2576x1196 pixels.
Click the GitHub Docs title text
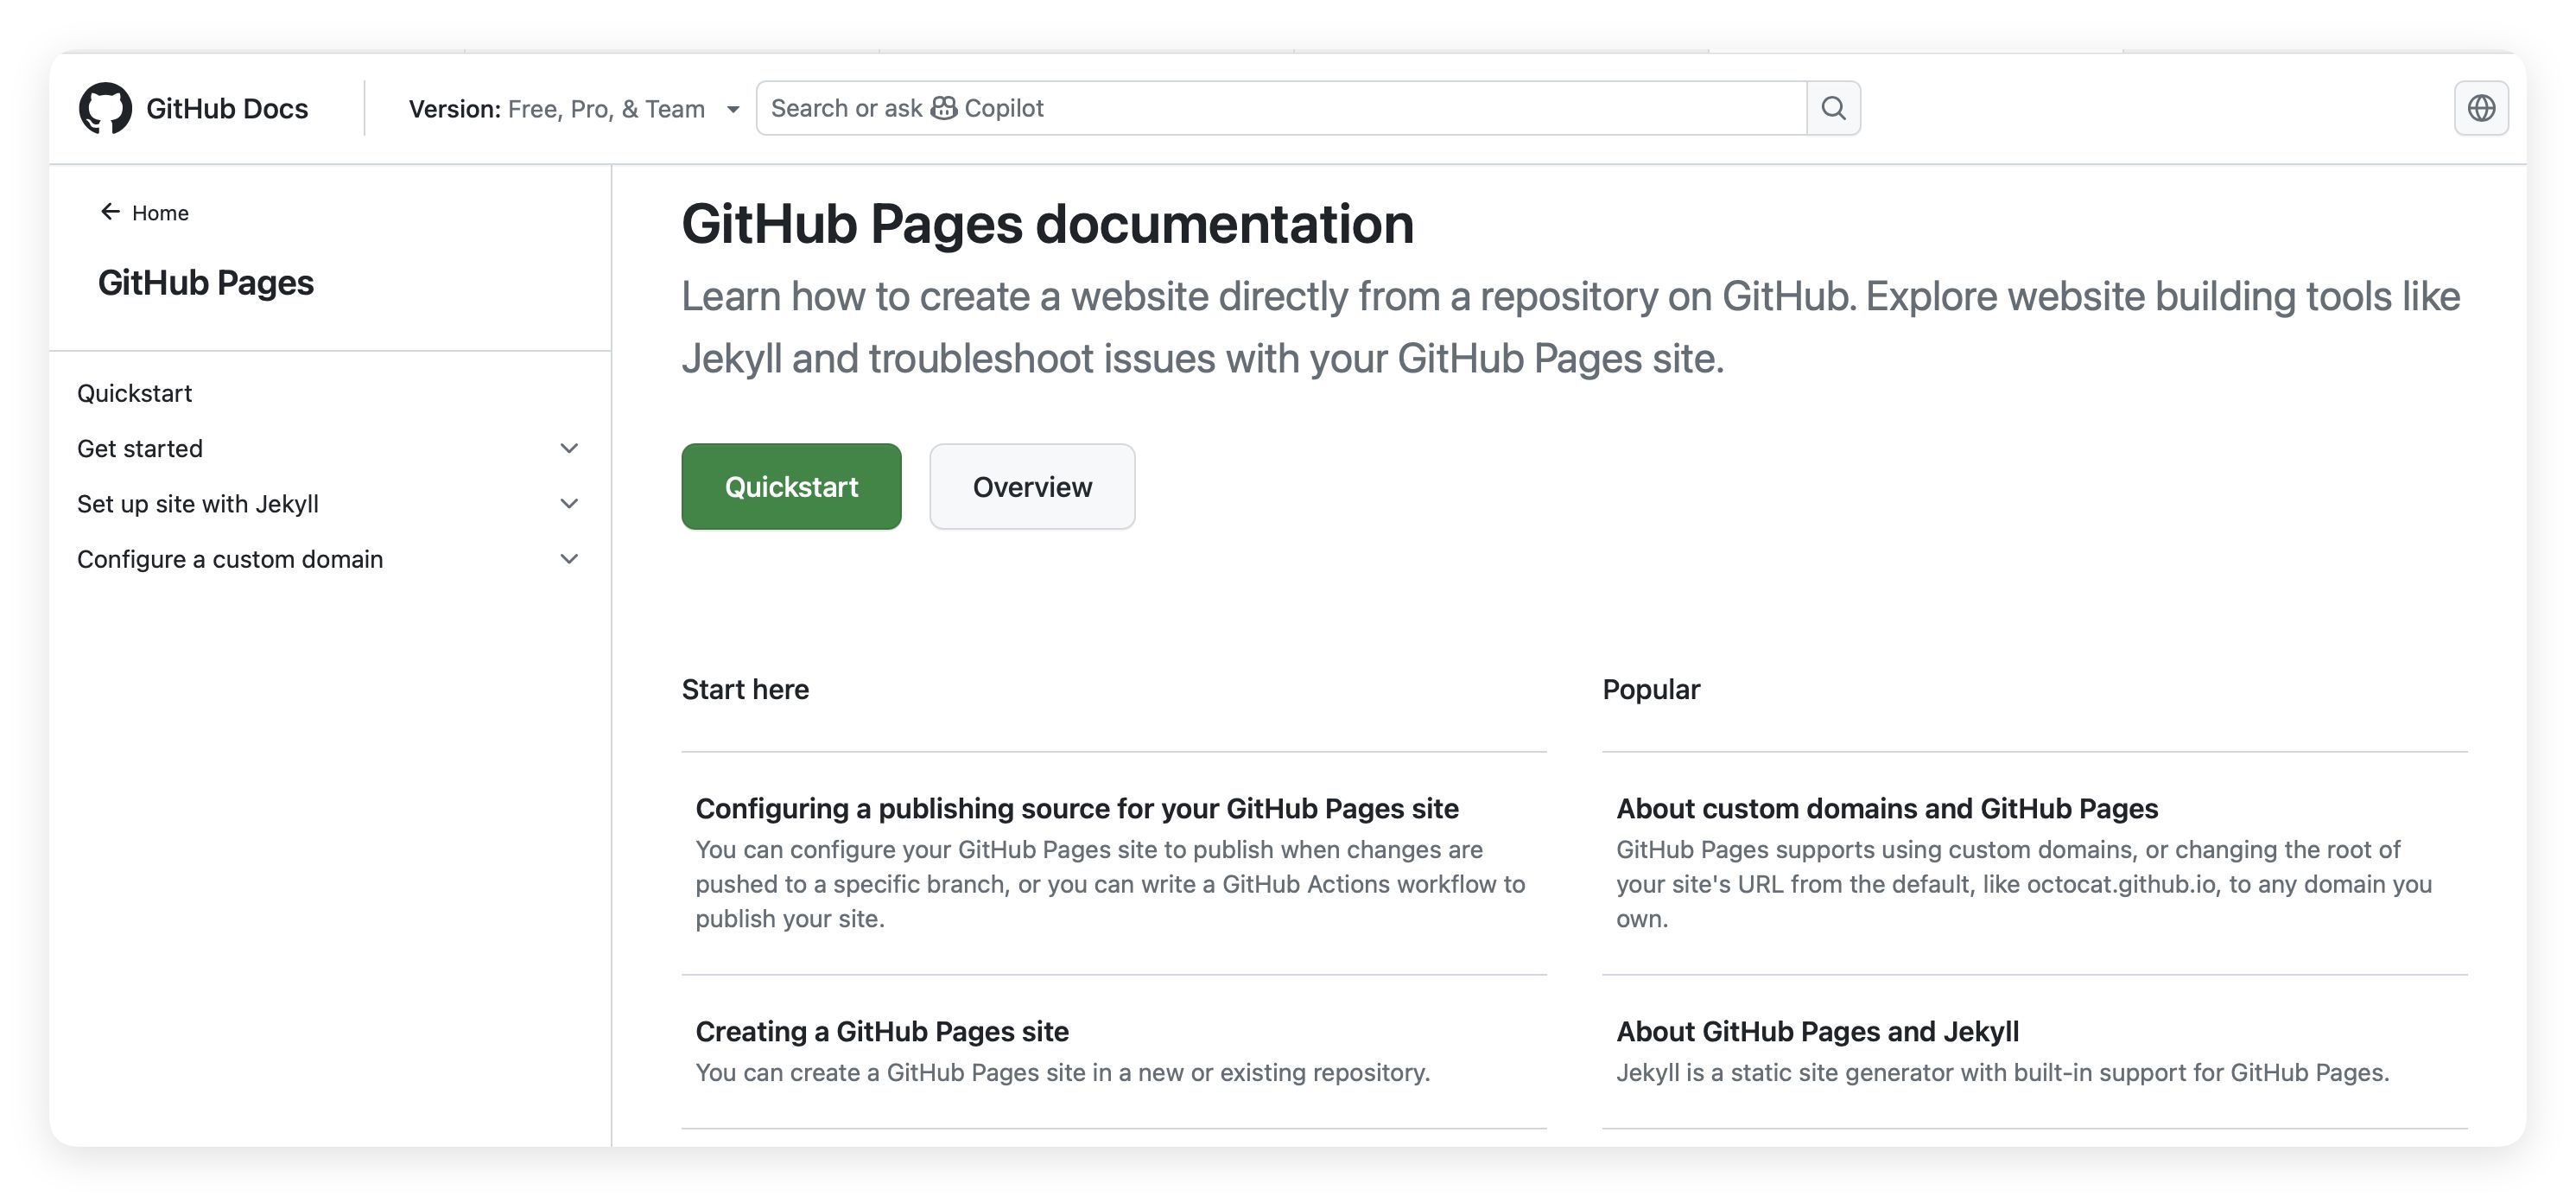click(227, 108)
